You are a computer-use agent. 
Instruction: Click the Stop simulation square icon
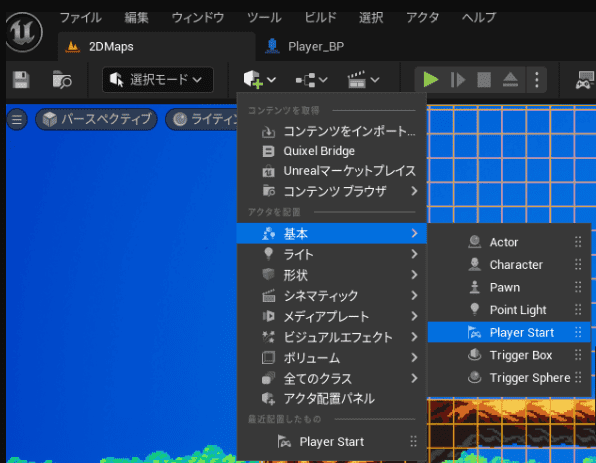coord(484,80)
